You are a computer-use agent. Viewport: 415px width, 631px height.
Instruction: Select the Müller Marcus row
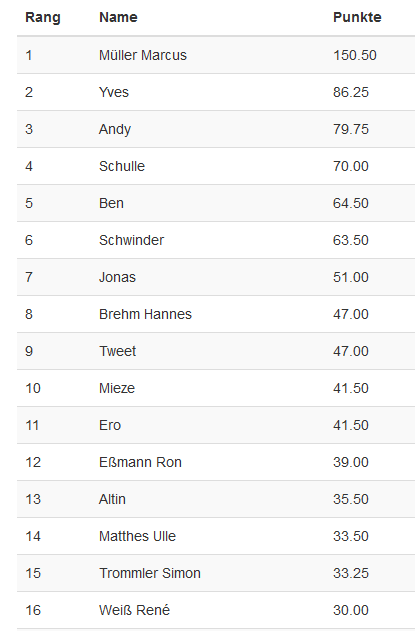click(216, 55)
